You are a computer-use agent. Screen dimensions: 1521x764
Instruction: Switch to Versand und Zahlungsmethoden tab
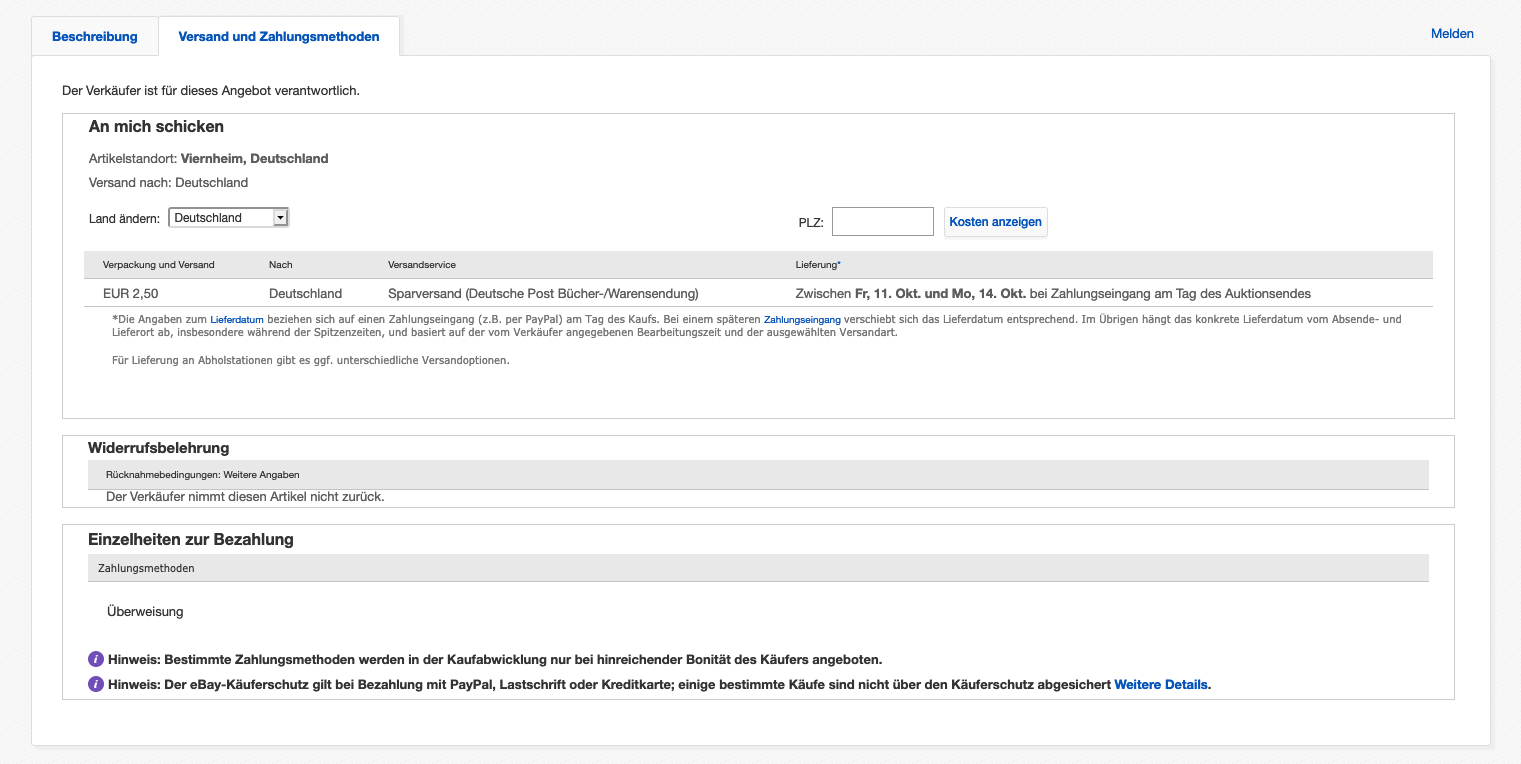point(278,37)
